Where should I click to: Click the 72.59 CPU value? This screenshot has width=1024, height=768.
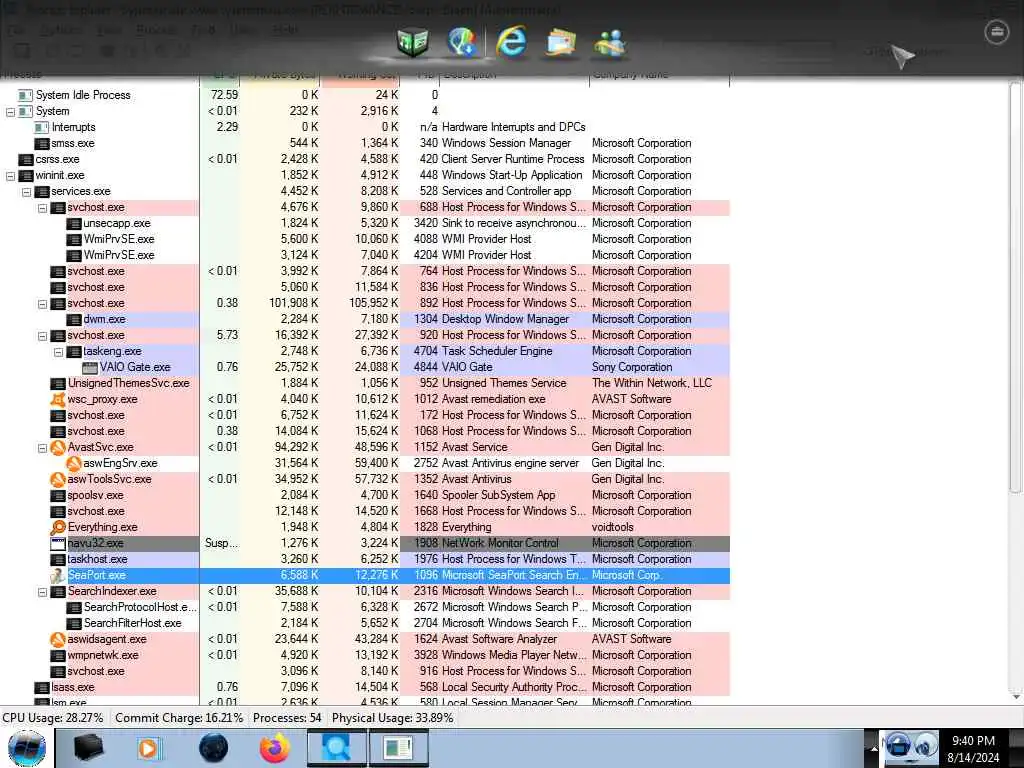tap(224, 95)
